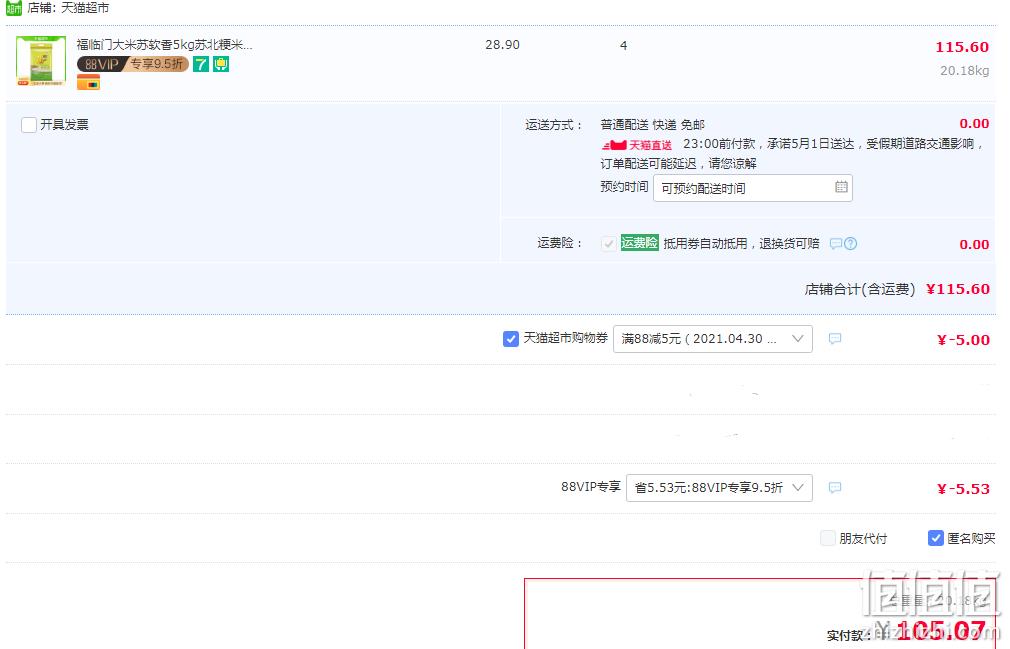Click the 88VIP 专享9.5折 badge
This screenshot has height=649, width=1010.
(x=133, y=64)
